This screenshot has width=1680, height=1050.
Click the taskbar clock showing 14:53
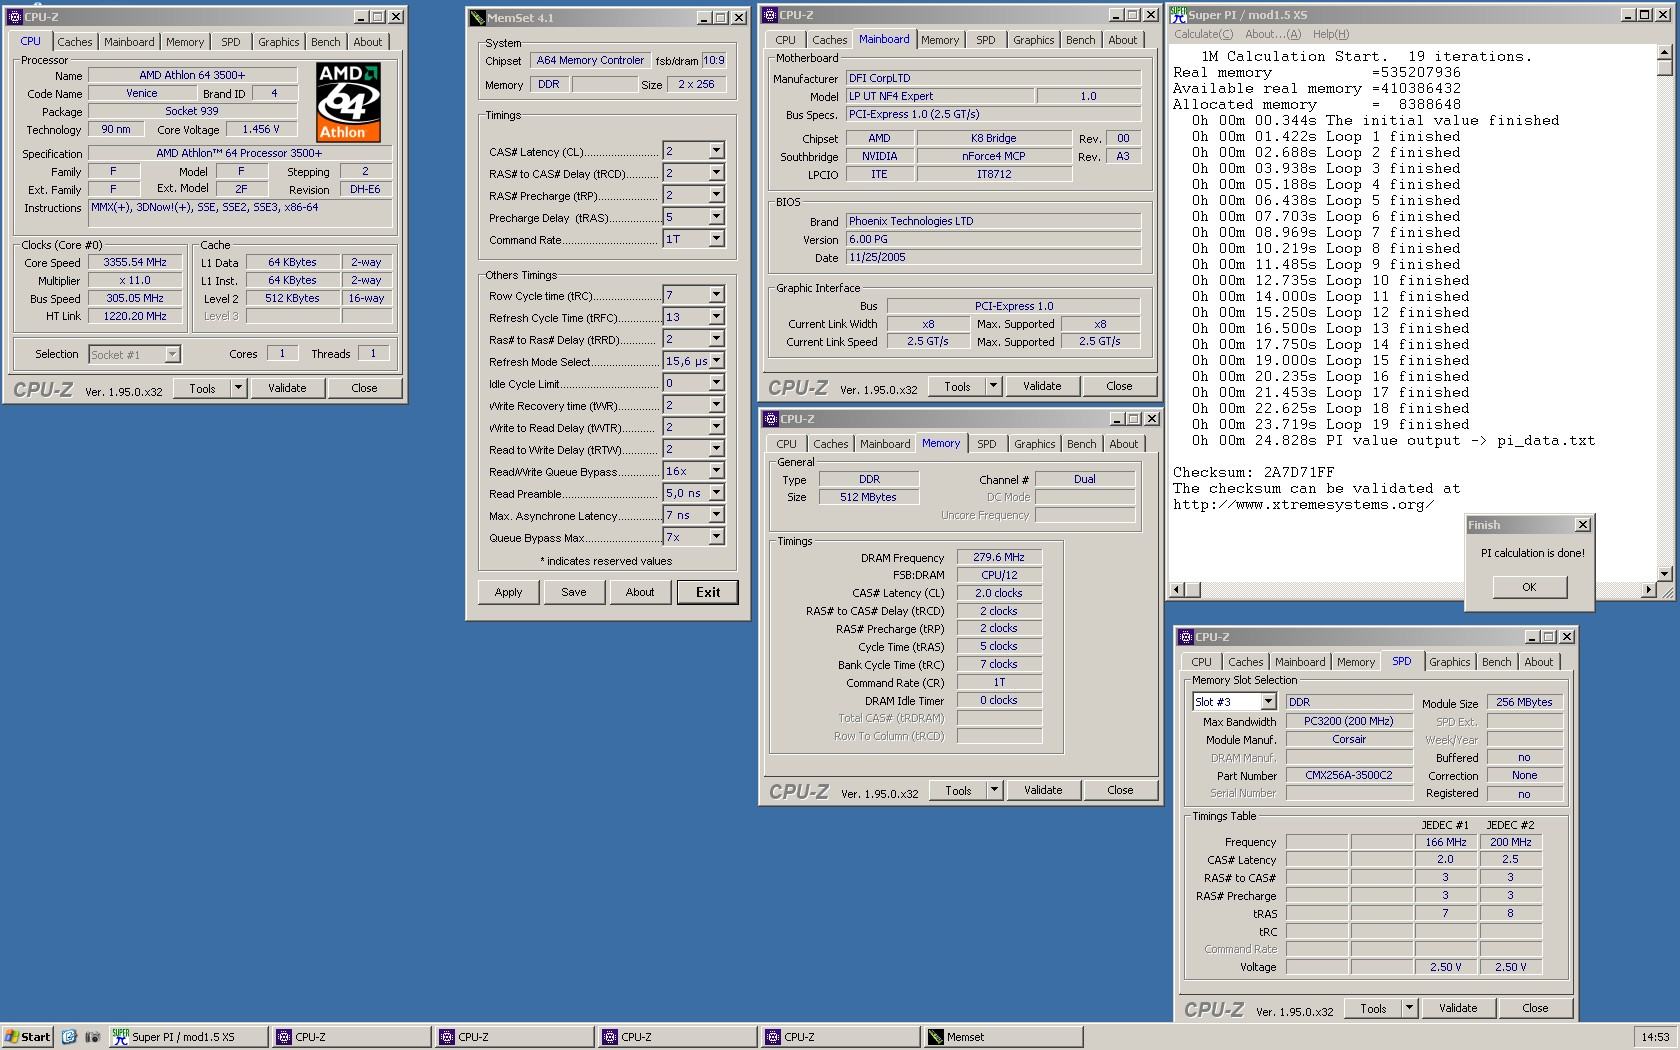click(1655, 1037)
